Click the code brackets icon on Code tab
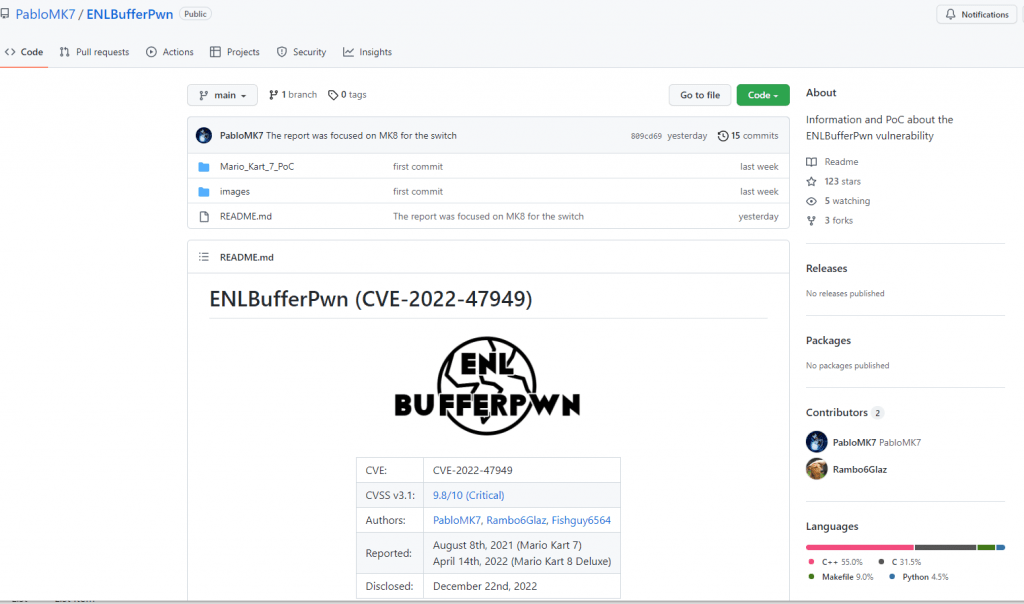Viewport: 1024px width, 604px height. (x=10, y=52)
